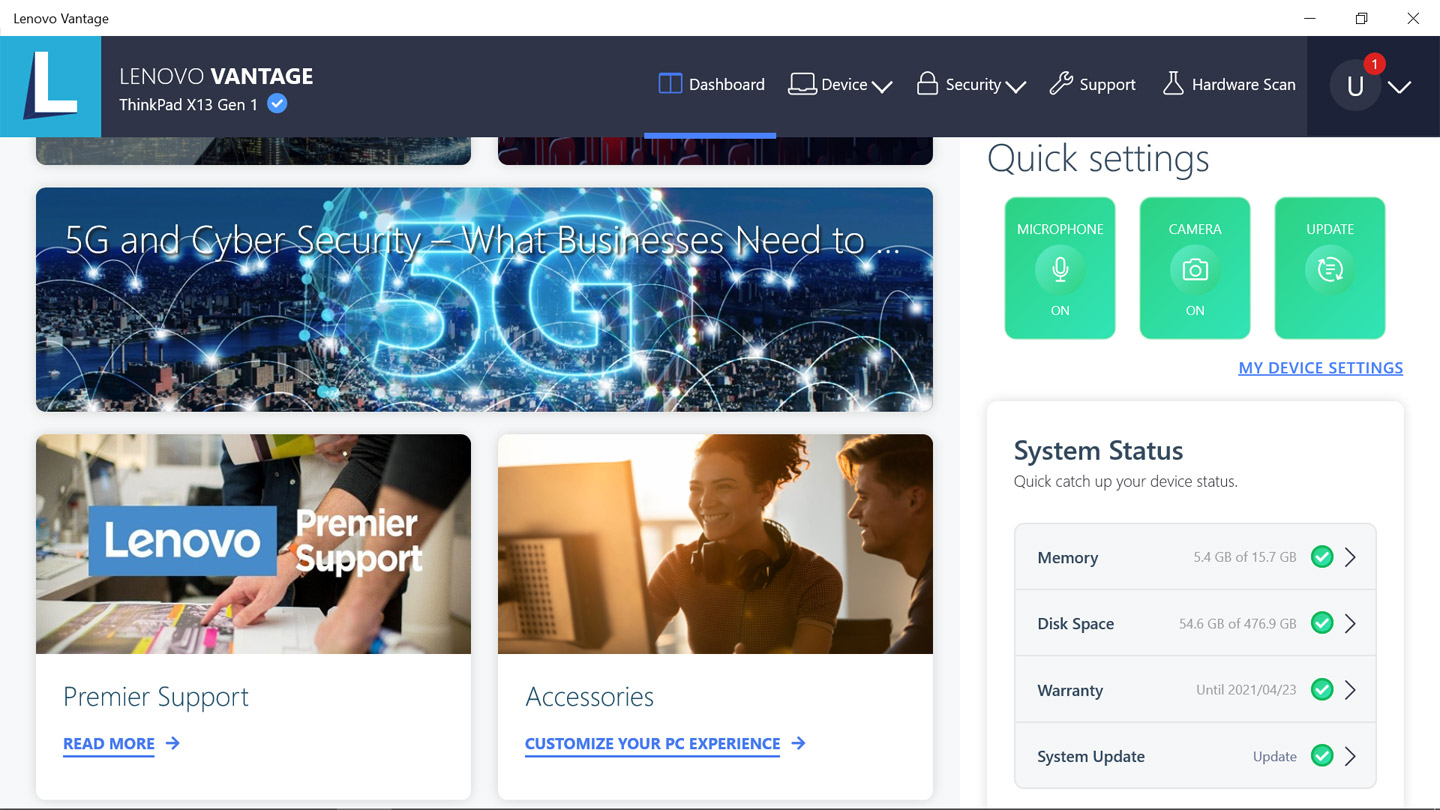Go to the Dashboard tab
This screenshot has width=1440, height=810.
coord(711,85)
